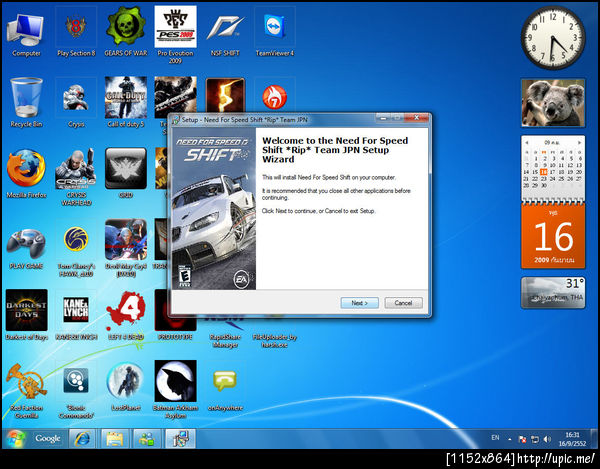The image size is (600, 469).
Task: Launch Batman Arkham Asylum icon
Action: [x=175, y=389]
